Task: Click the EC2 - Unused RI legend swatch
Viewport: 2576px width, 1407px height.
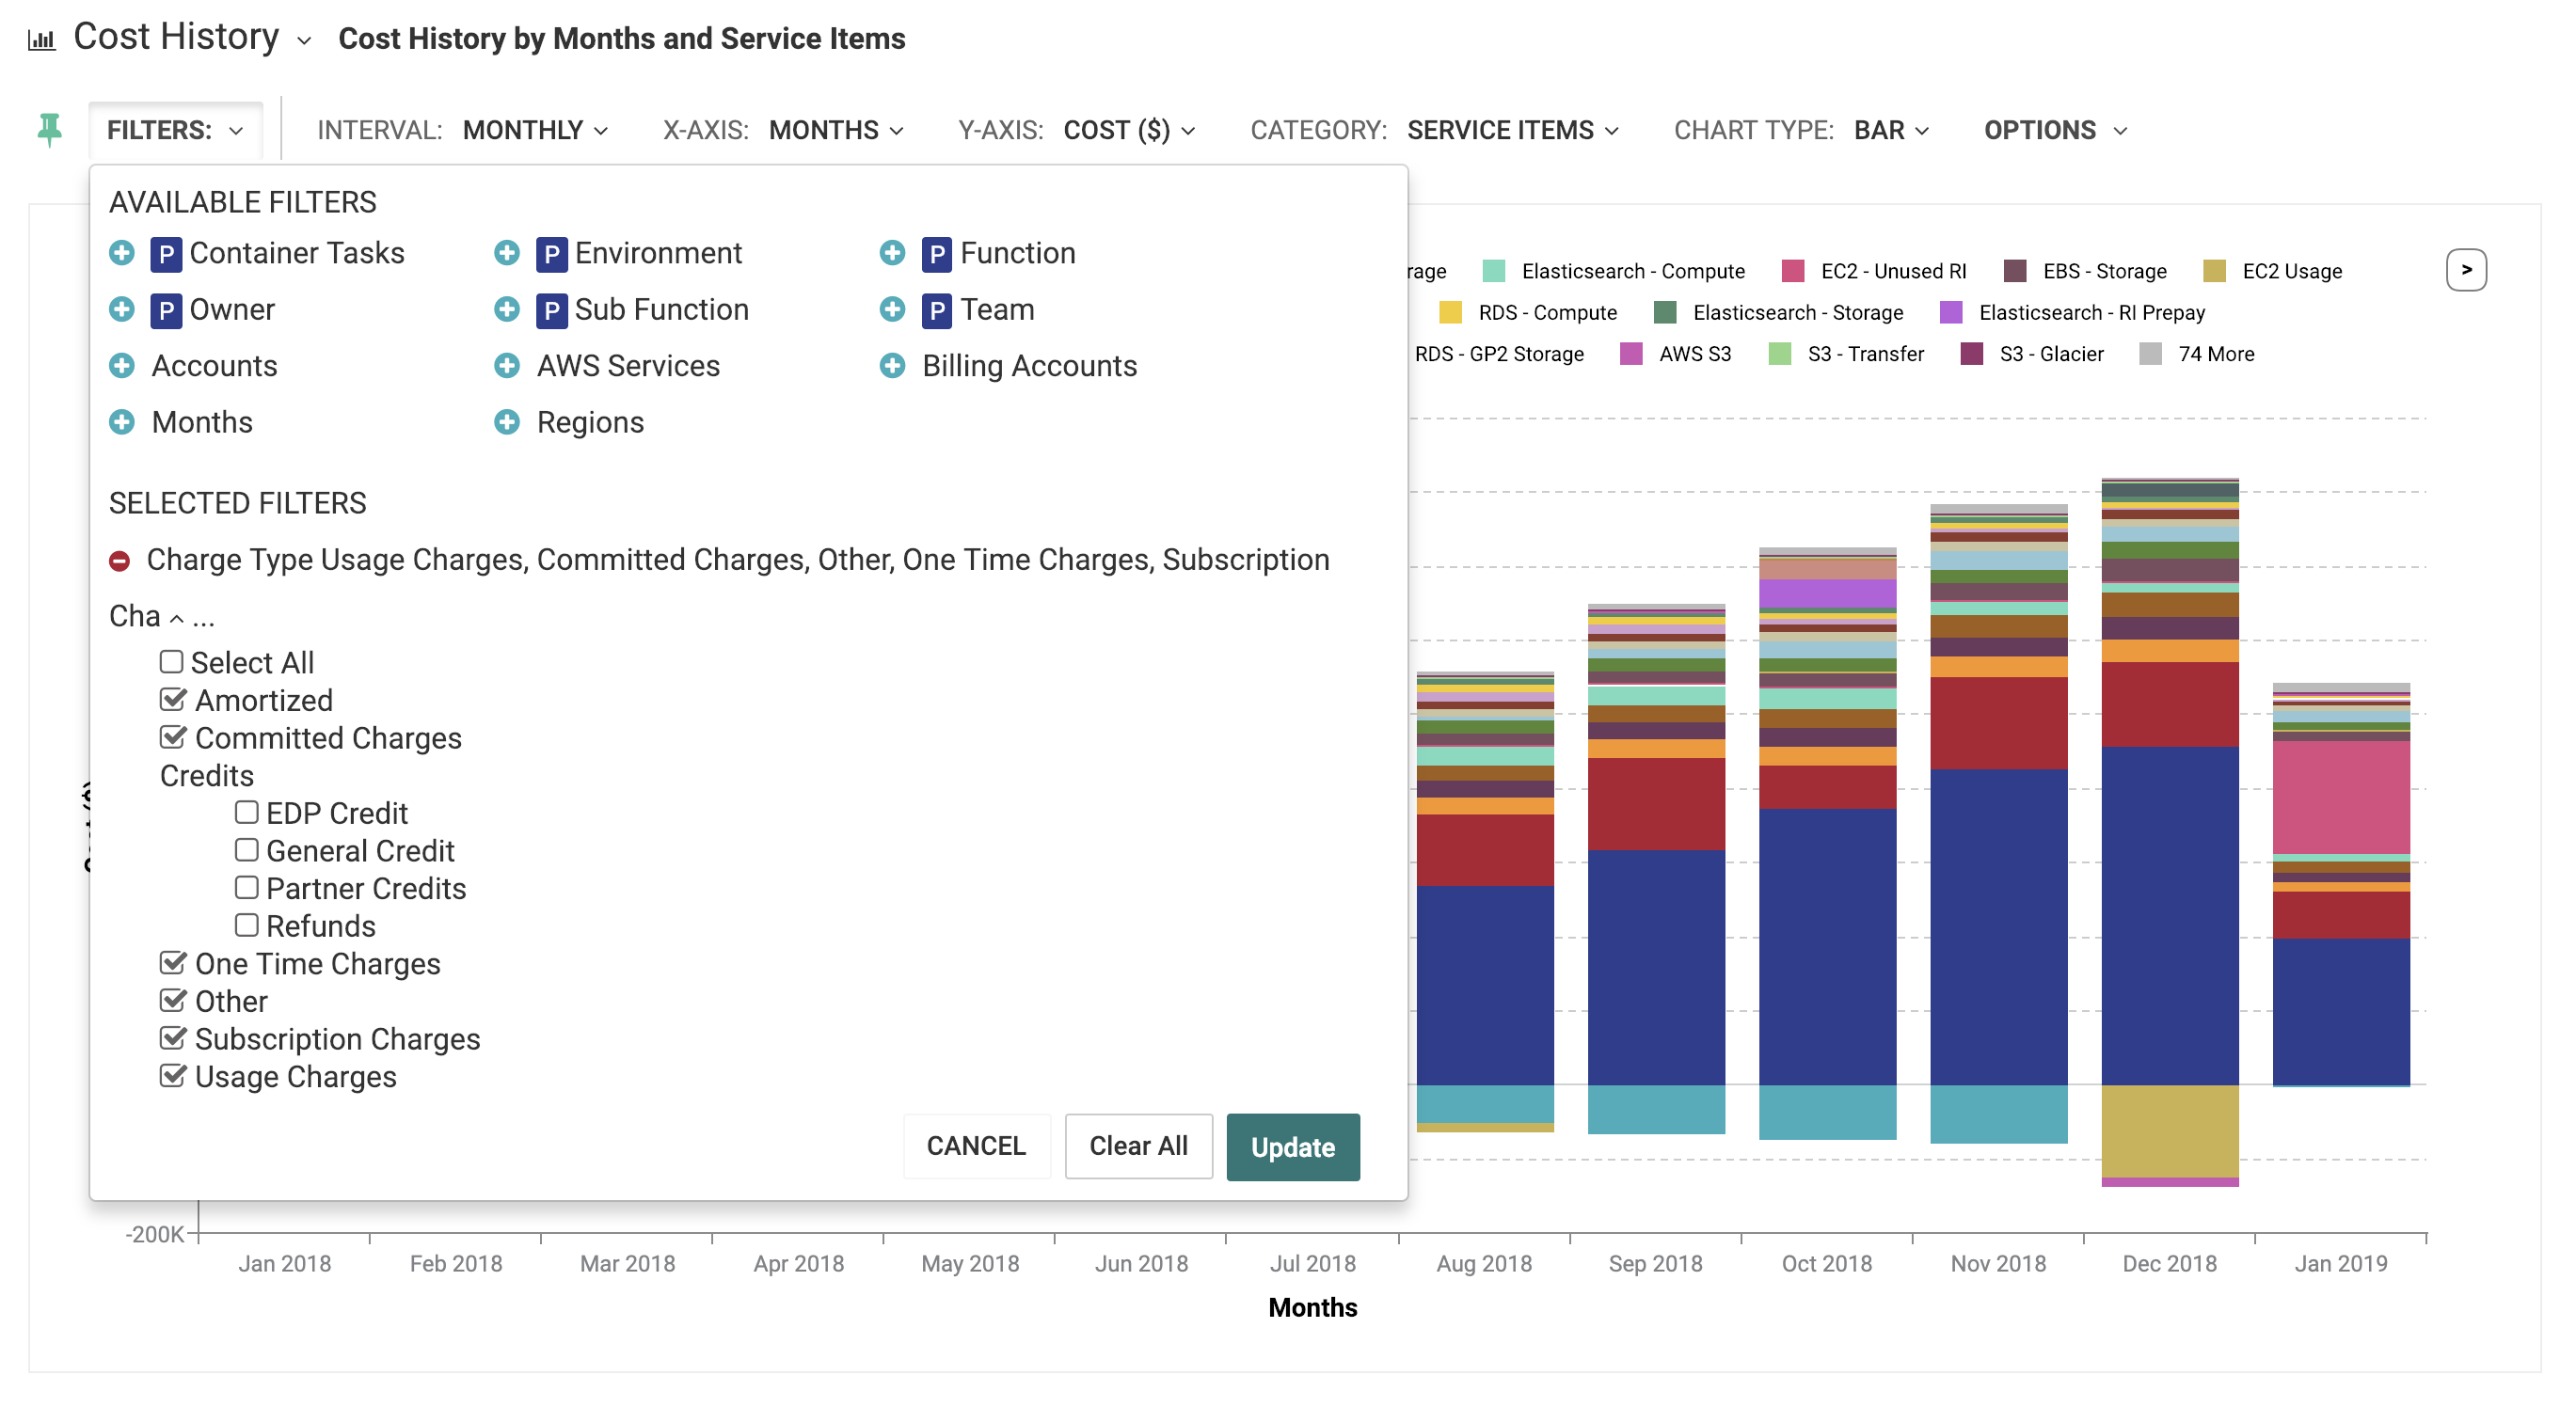Action: pyautogui.click(x=1793, y=271)
